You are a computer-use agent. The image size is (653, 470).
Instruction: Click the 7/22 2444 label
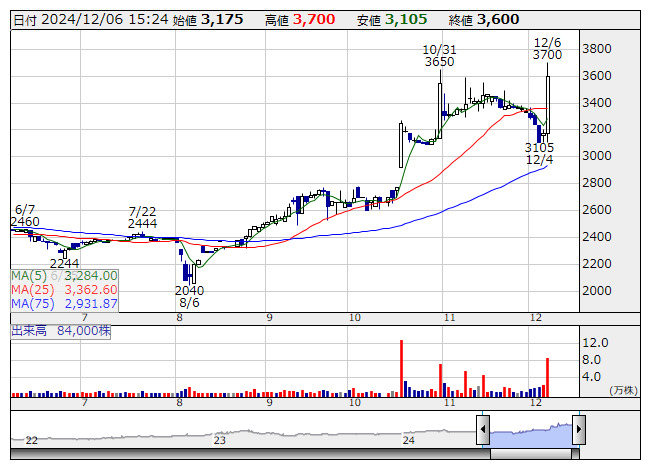point(142,217)
